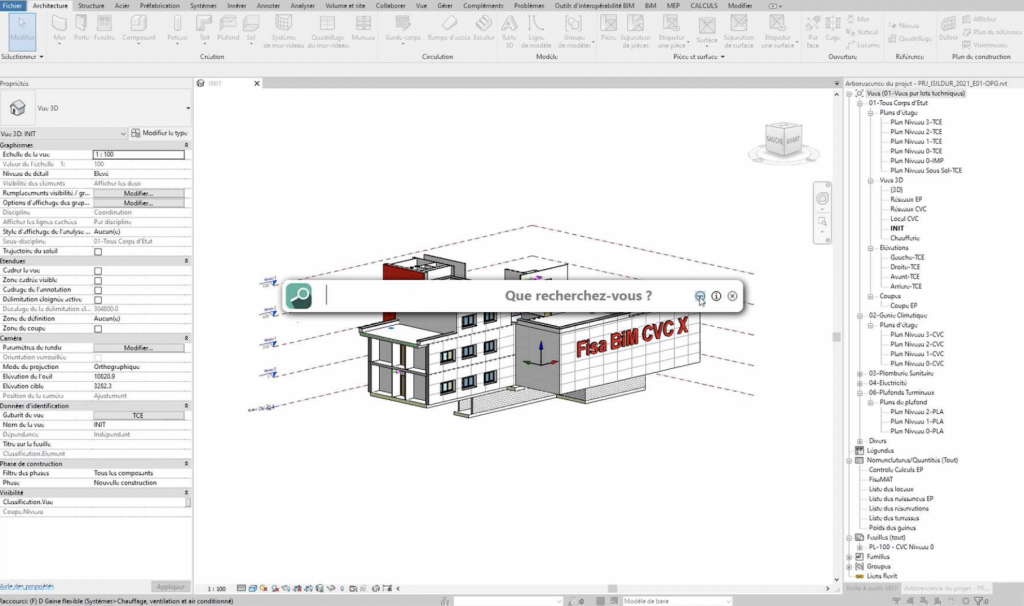Click Modifier button for Remplacements visibilité

tap(138, 193)
